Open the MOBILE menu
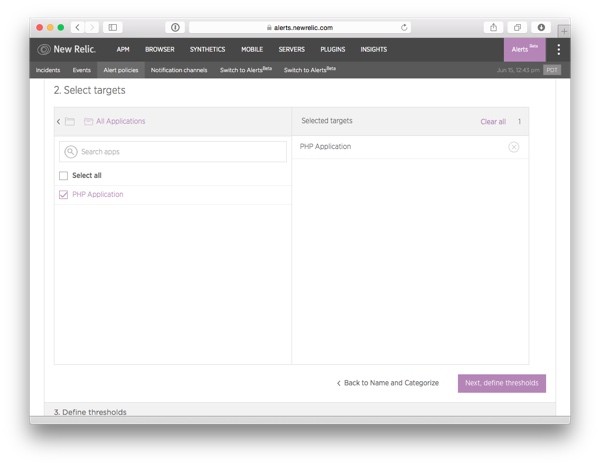Screen dimensions: 600x467 tap(252, 49)
